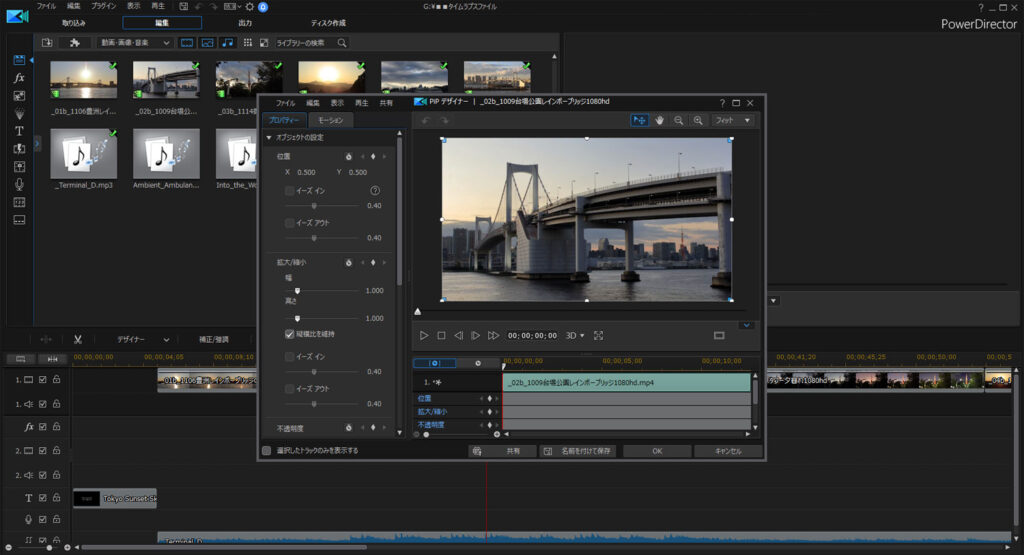
Task: Select the hand pan tool in PiP Designer
Action: pyautogui.click(x=660, y=120)
